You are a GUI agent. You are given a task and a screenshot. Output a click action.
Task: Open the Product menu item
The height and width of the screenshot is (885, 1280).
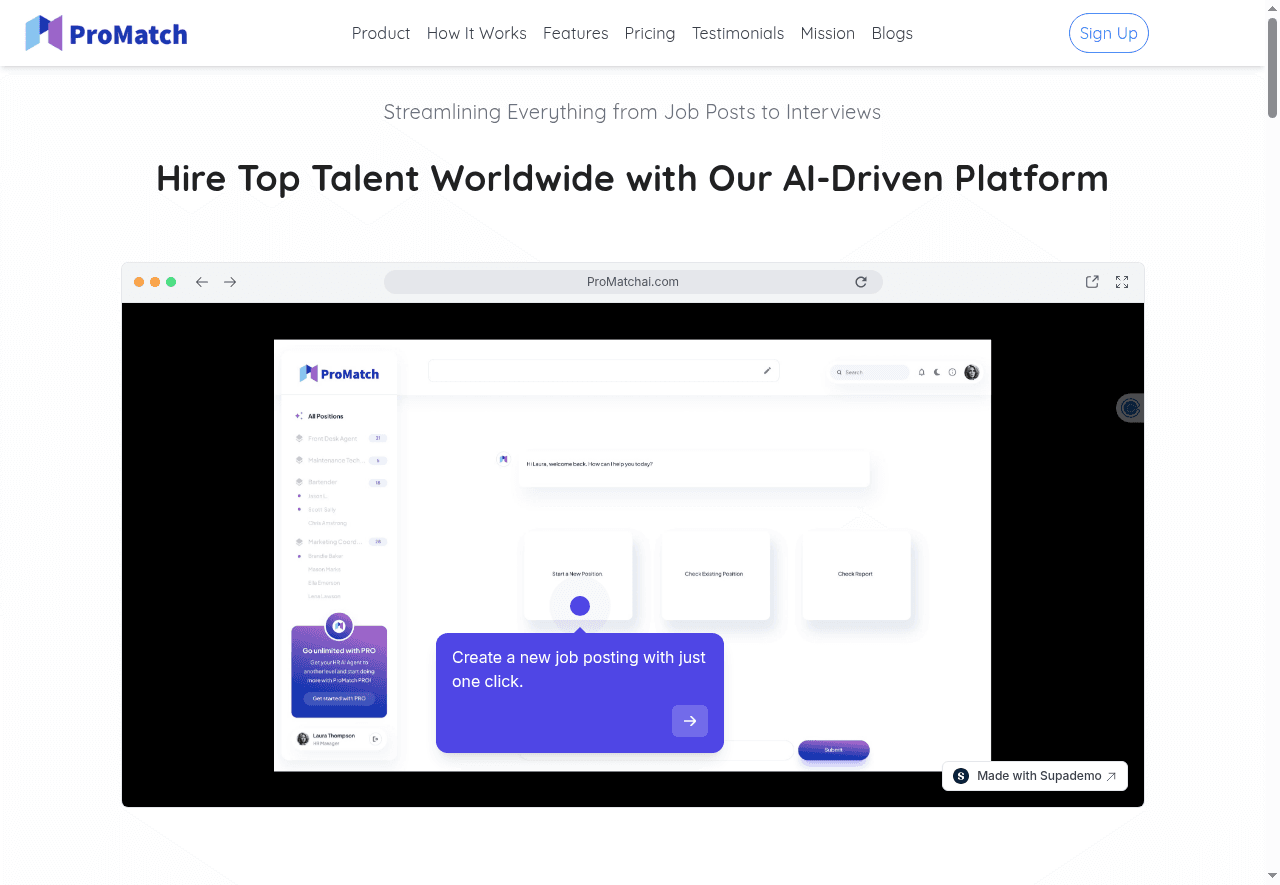coord(381,33)
